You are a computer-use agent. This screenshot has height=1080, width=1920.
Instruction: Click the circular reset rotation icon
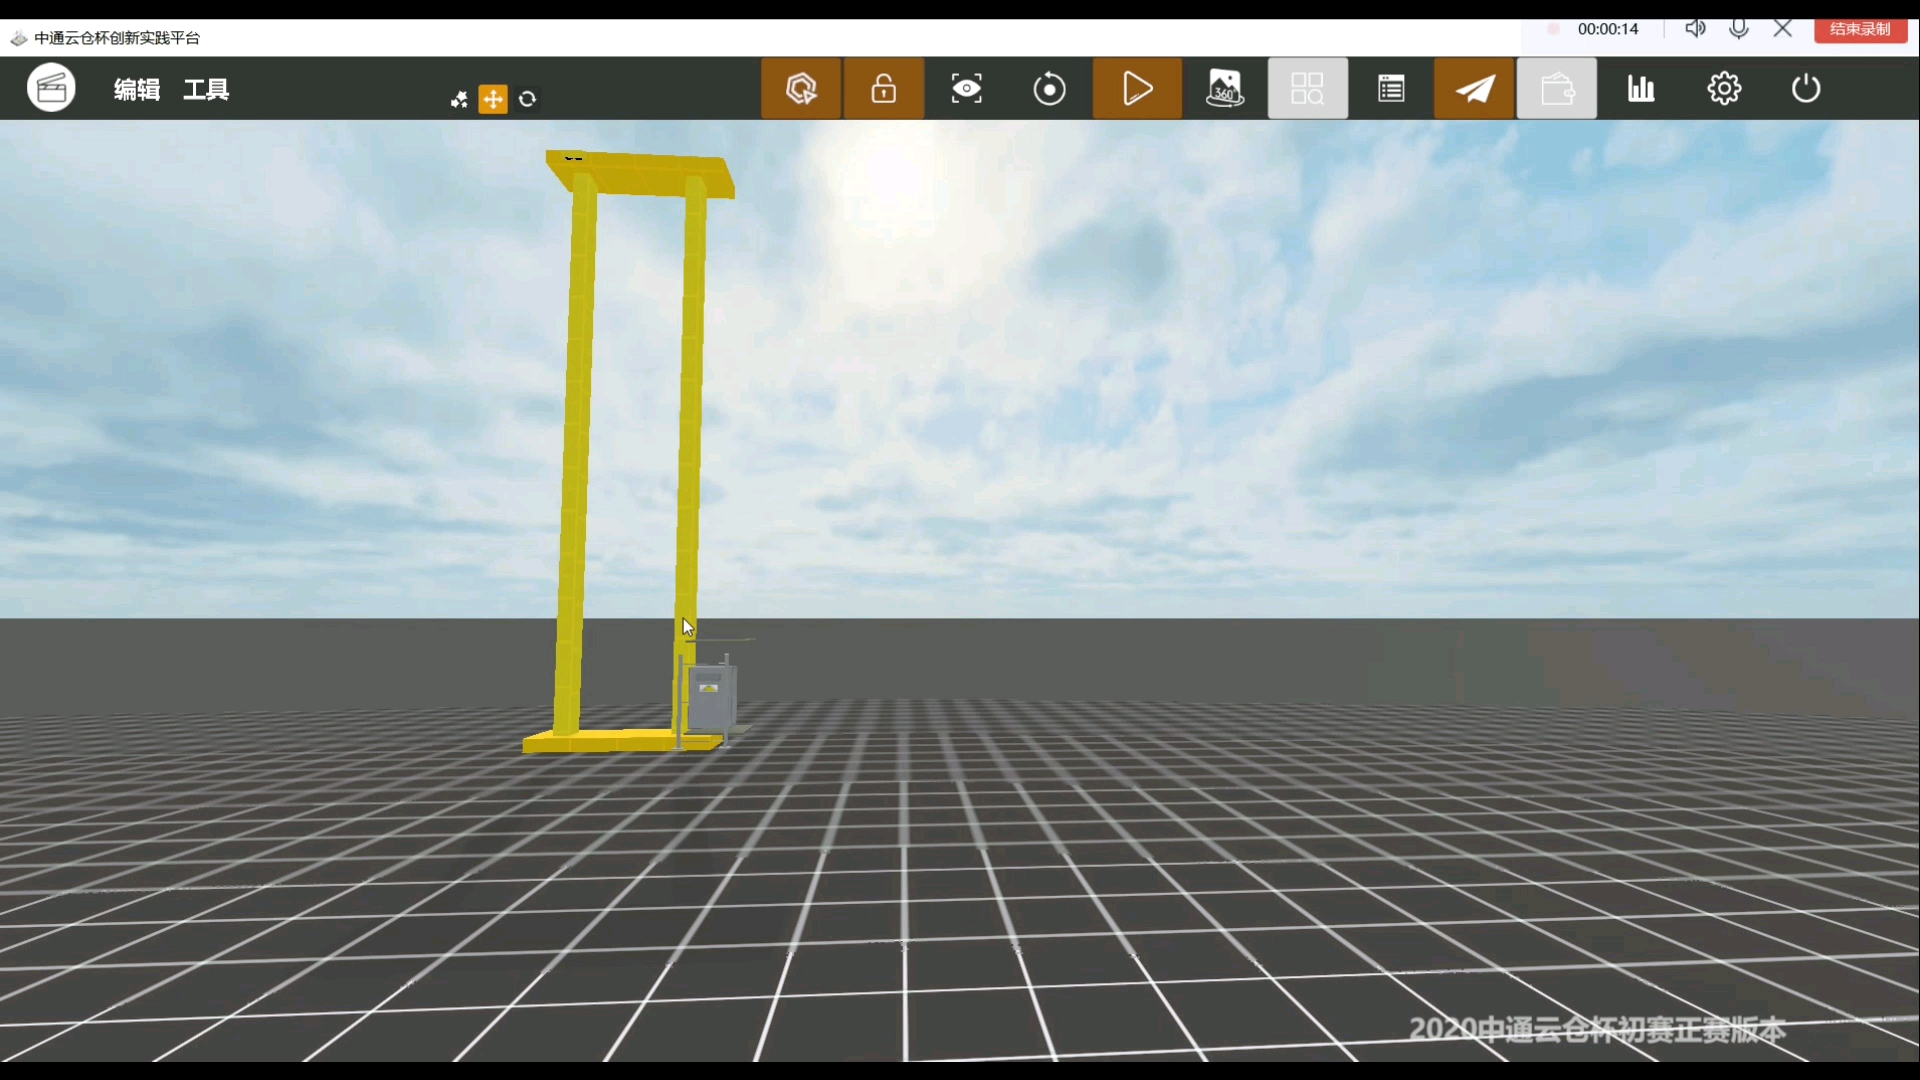pos(1049,89)
